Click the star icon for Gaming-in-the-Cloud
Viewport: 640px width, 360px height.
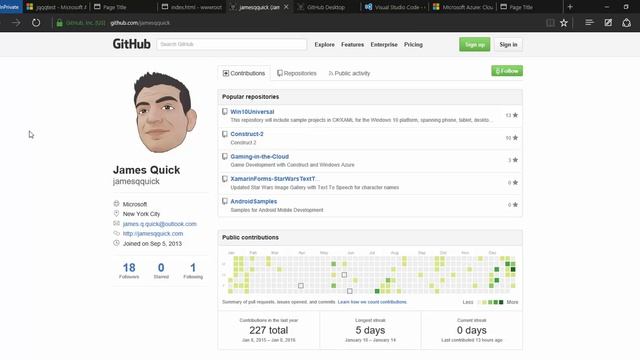tap(515, 160)
